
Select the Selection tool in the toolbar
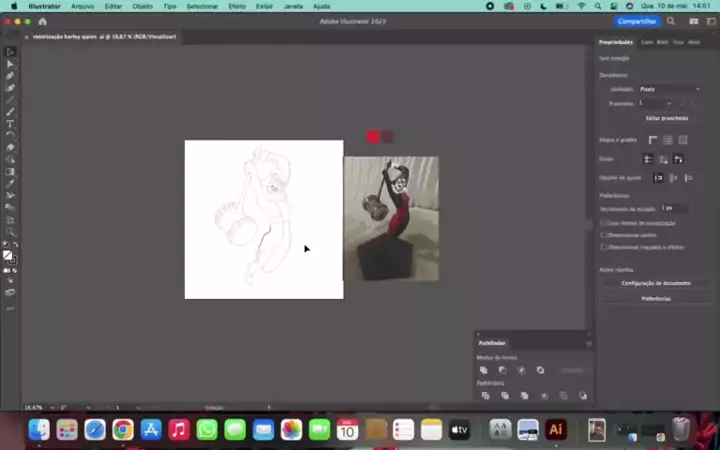click(10, 52)
